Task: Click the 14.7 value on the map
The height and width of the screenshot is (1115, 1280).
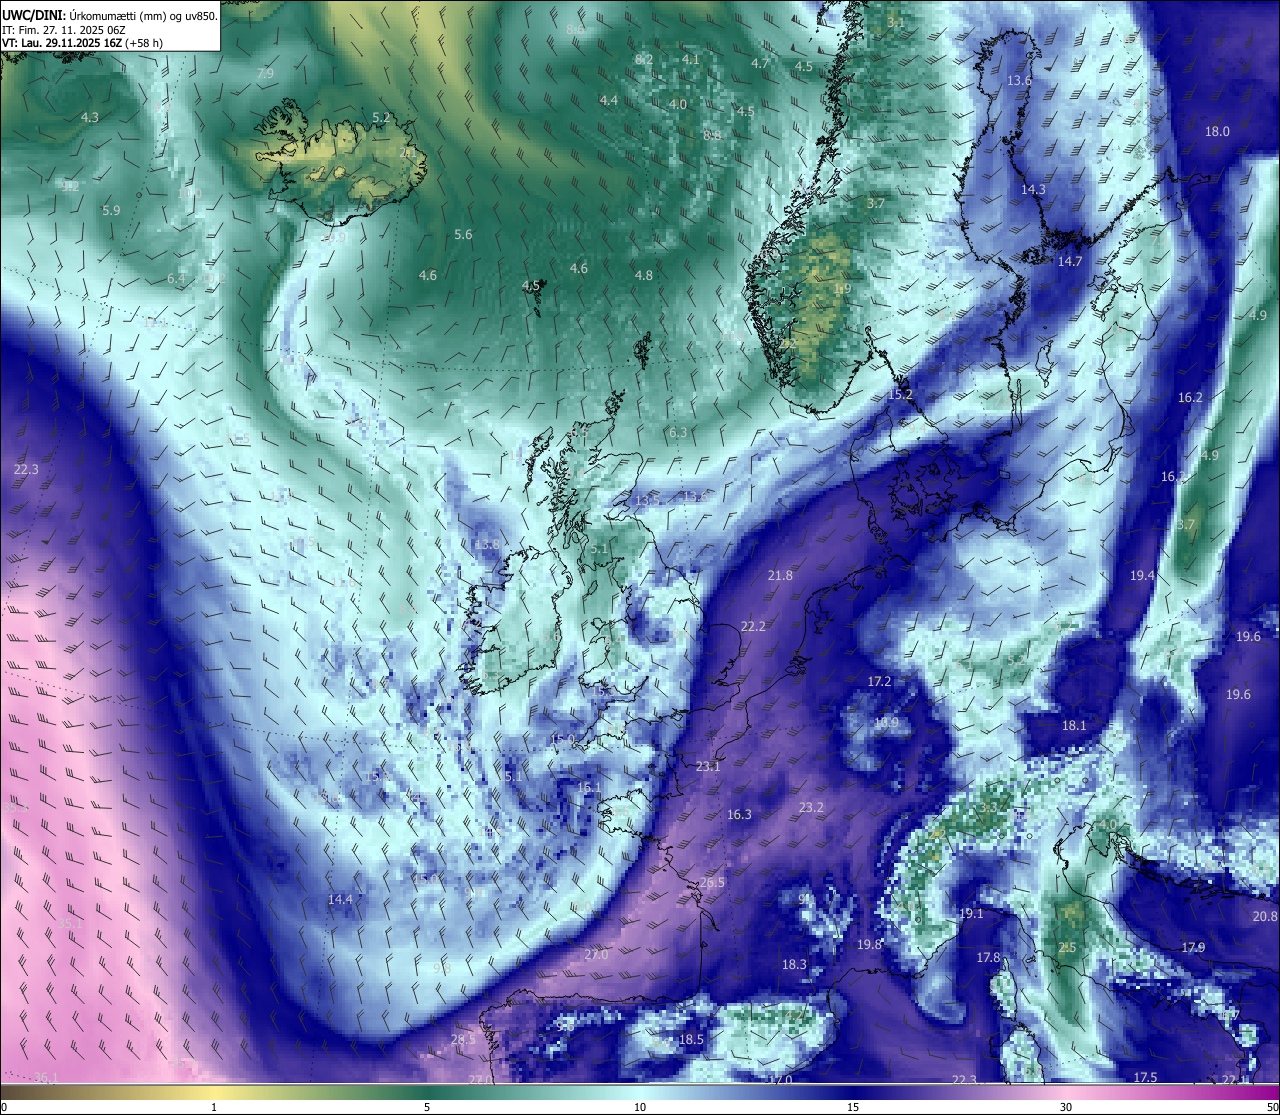Action: [1070, 262]
